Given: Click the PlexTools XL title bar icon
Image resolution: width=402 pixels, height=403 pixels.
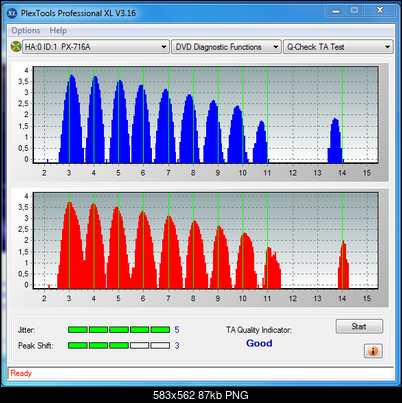Looking at the screenshot, I should (12, 13).
